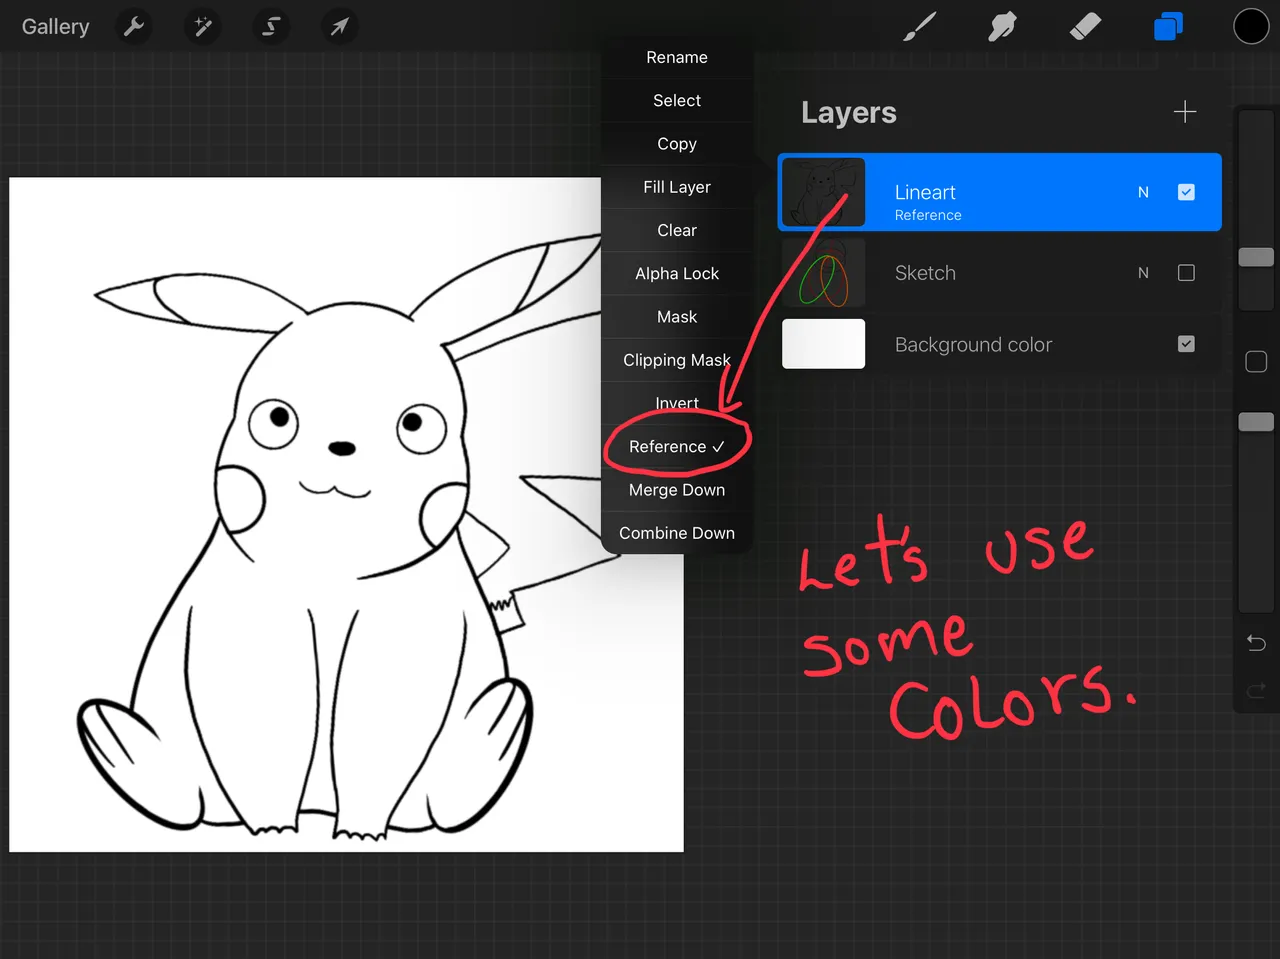
Task: Choose Merge Down option
Action: (x=677, y=490)
